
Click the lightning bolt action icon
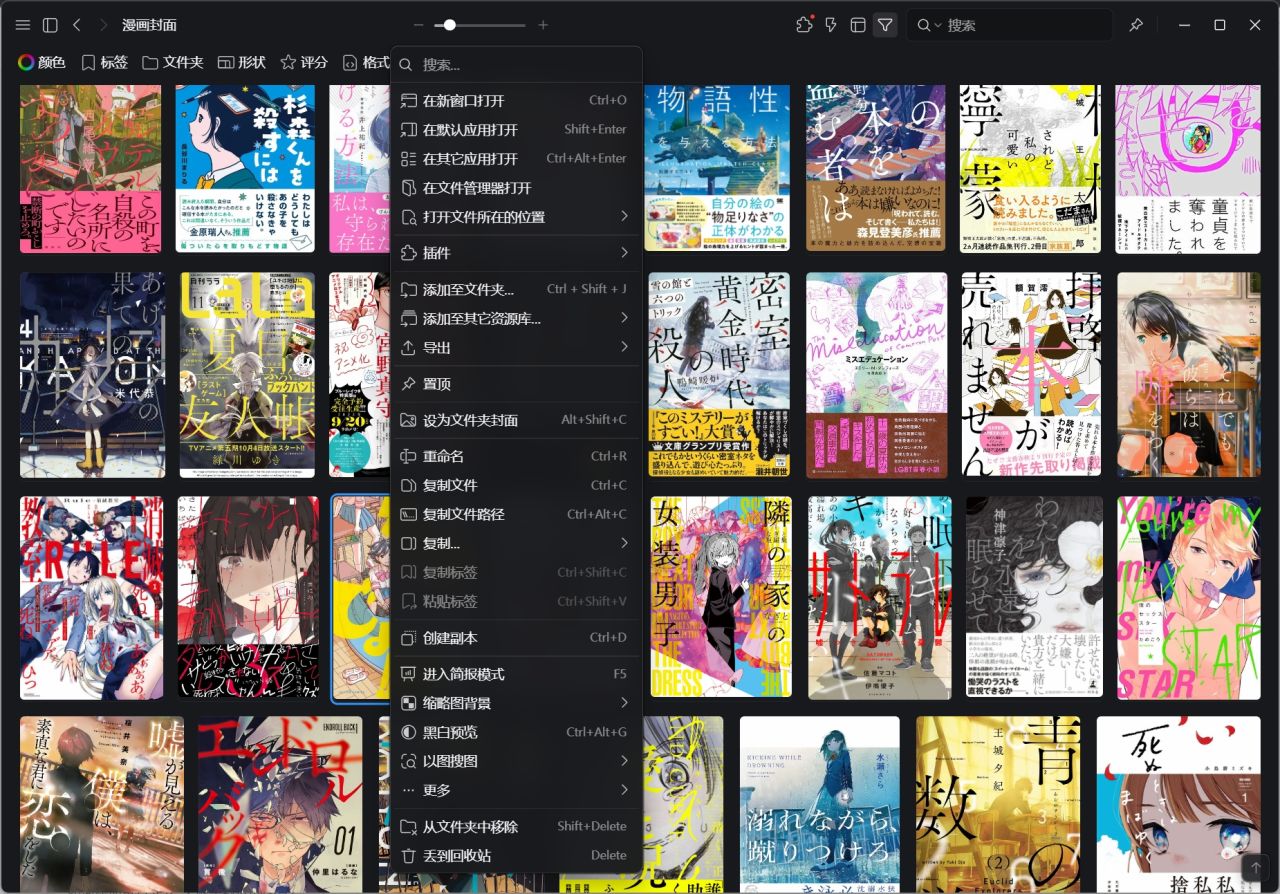[x=830, y=25]
